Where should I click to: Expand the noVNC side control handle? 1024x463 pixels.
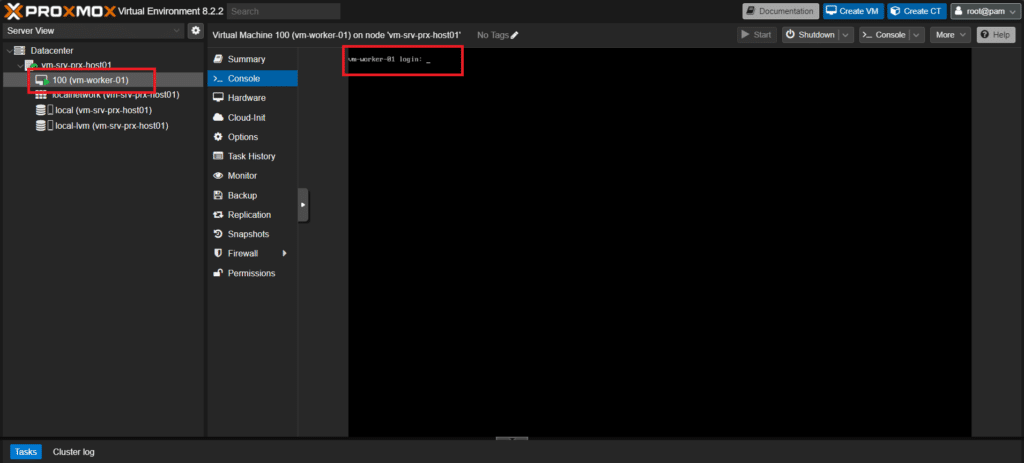click(x=303, y=205)
